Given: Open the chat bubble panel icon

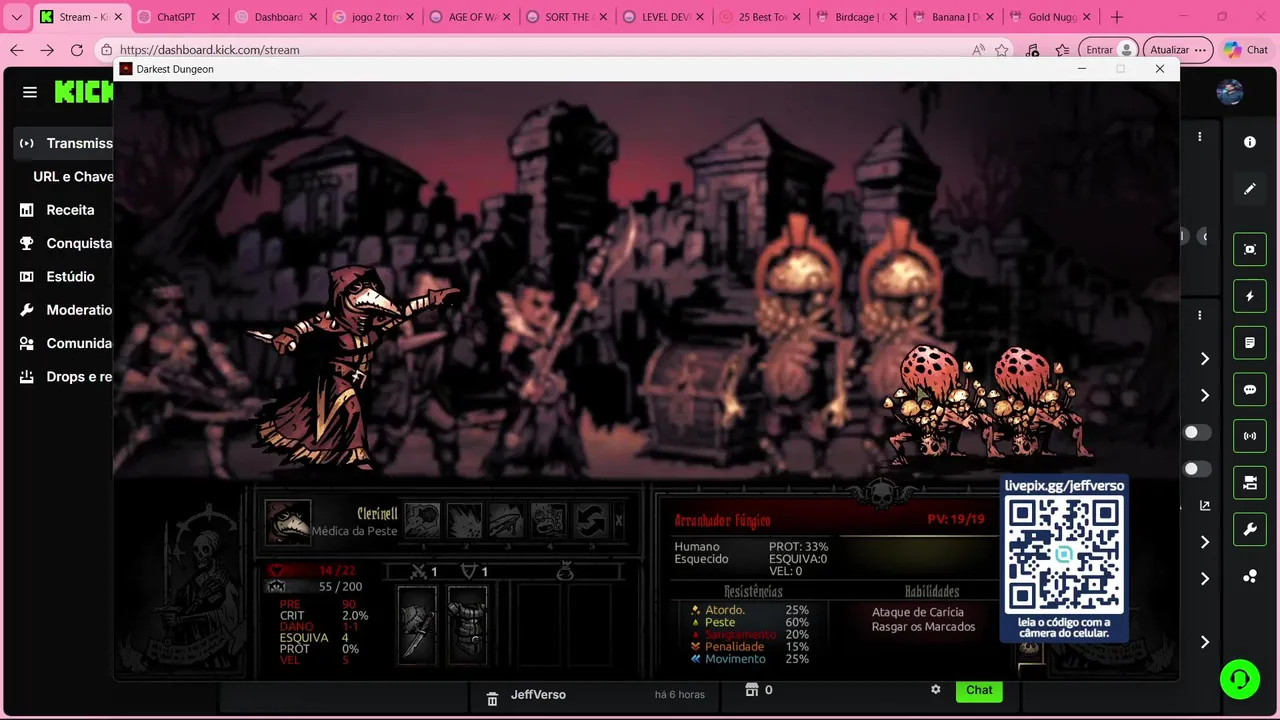Looking at the screenshot, I should [1250, 390].
